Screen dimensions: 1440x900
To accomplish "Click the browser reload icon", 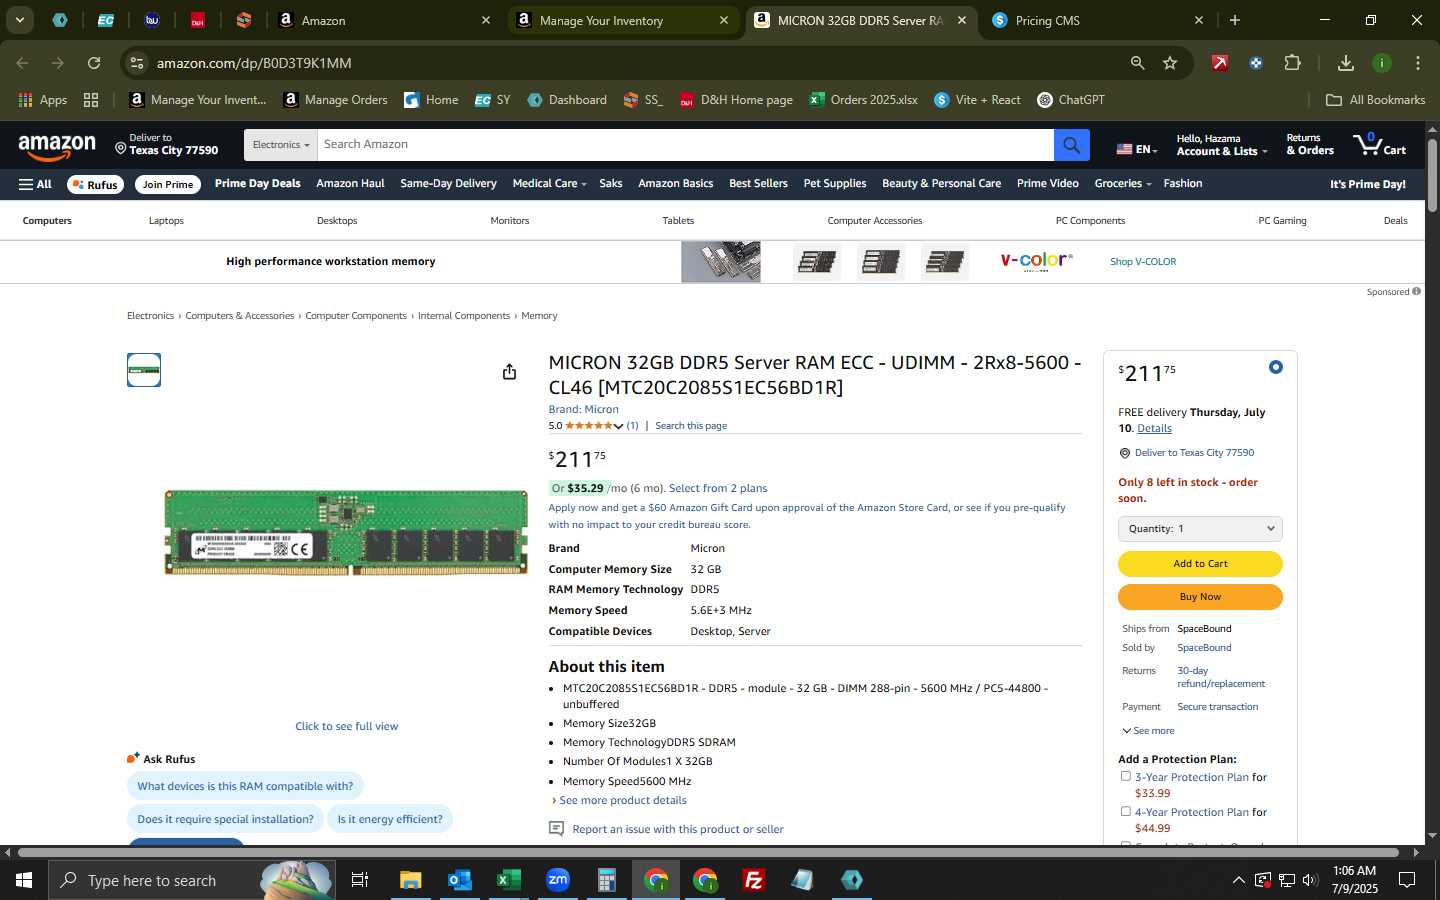I will pyautogui.click(x=94, y=63).
